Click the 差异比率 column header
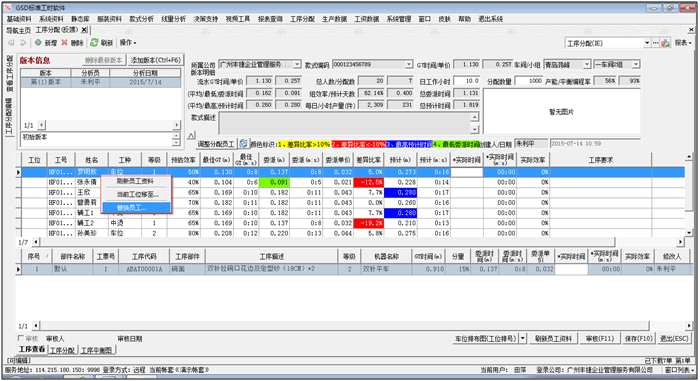Image resolution: width=700 pixels, height=381 pixels. click(x=369, y=160)
